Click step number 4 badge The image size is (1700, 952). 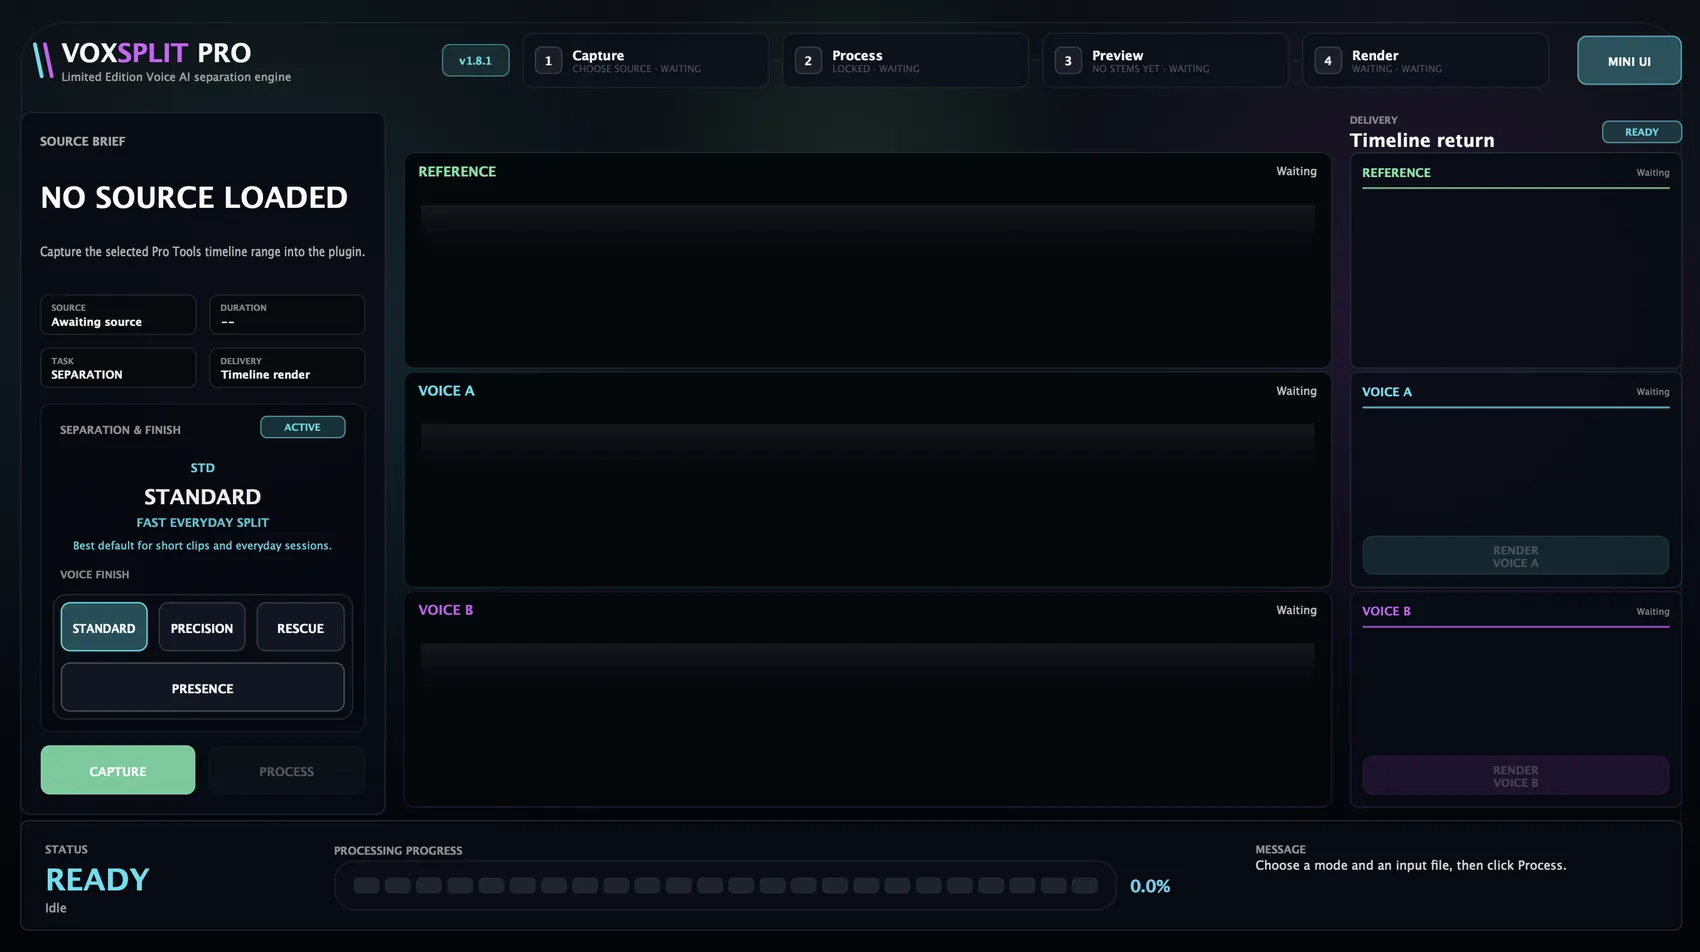coord(1328,61)
